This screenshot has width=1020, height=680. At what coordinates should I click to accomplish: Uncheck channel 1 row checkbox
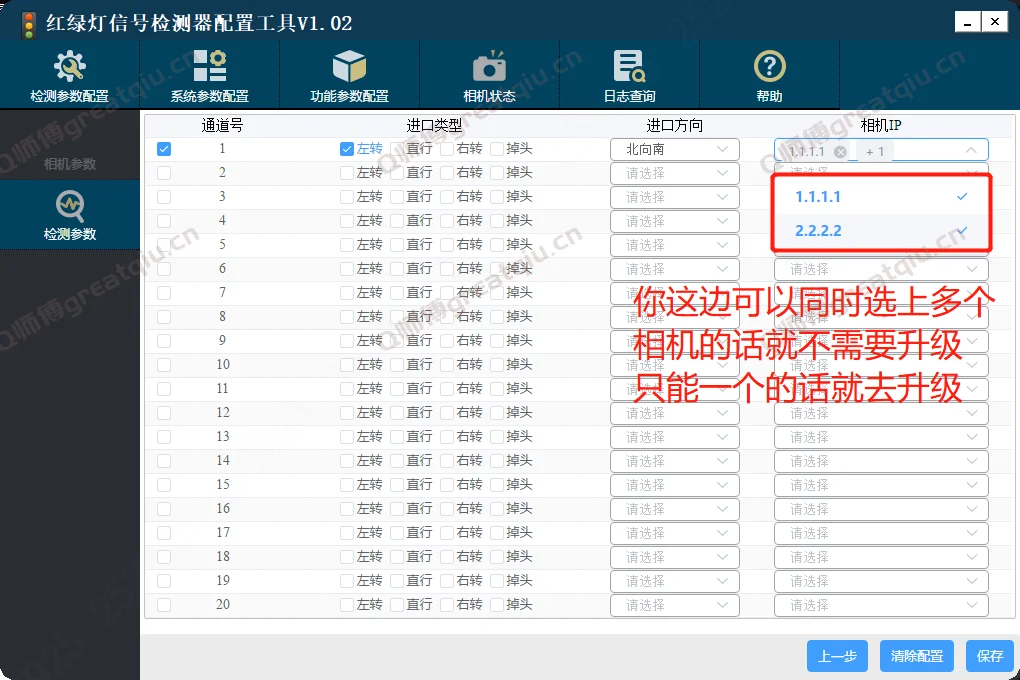(x=164, y=148)
